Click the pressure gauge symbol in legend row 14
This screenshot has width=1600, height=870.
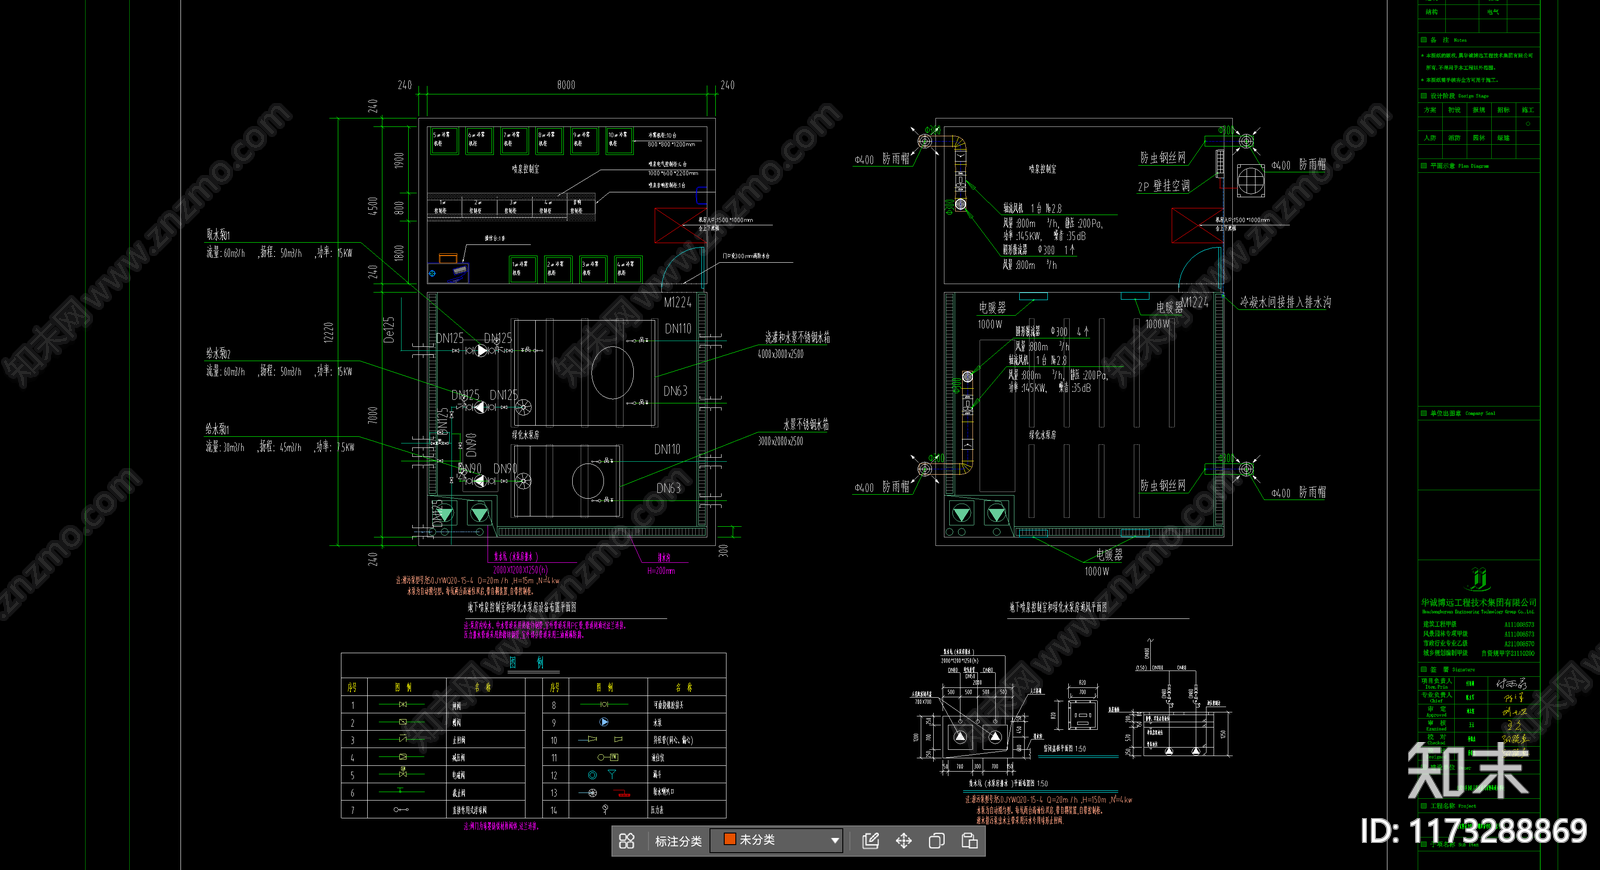tap(604, 809)
